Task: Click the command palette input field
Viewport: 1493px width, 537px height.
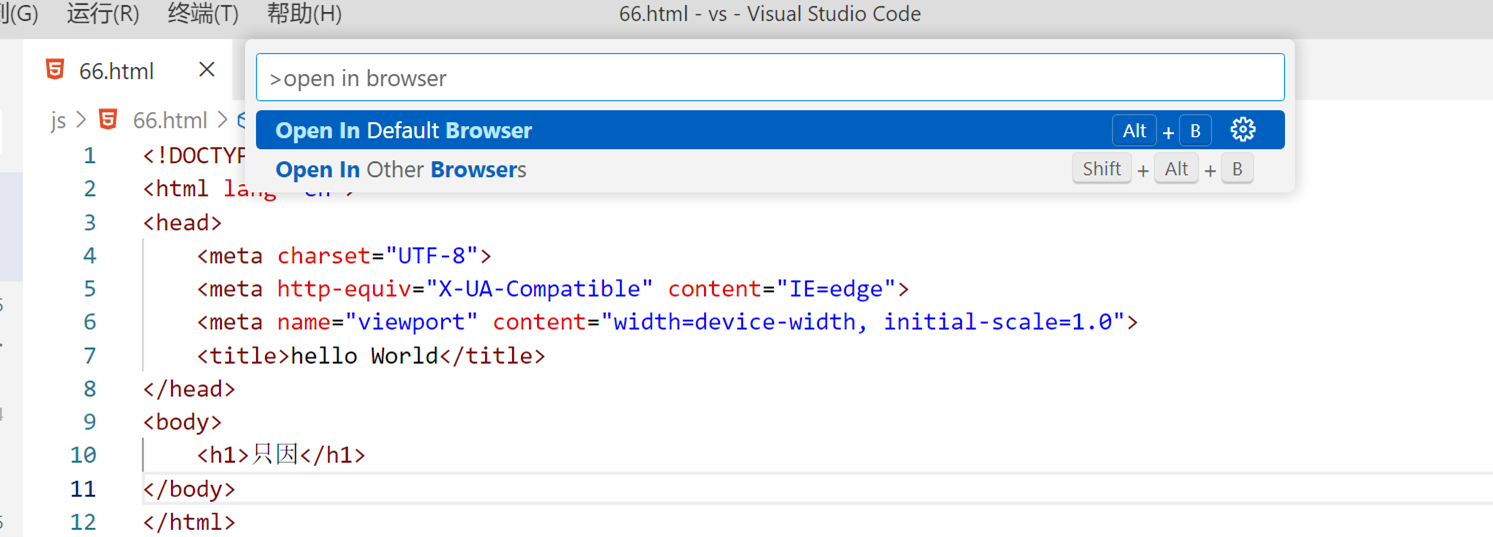Action: pos(770,78)
